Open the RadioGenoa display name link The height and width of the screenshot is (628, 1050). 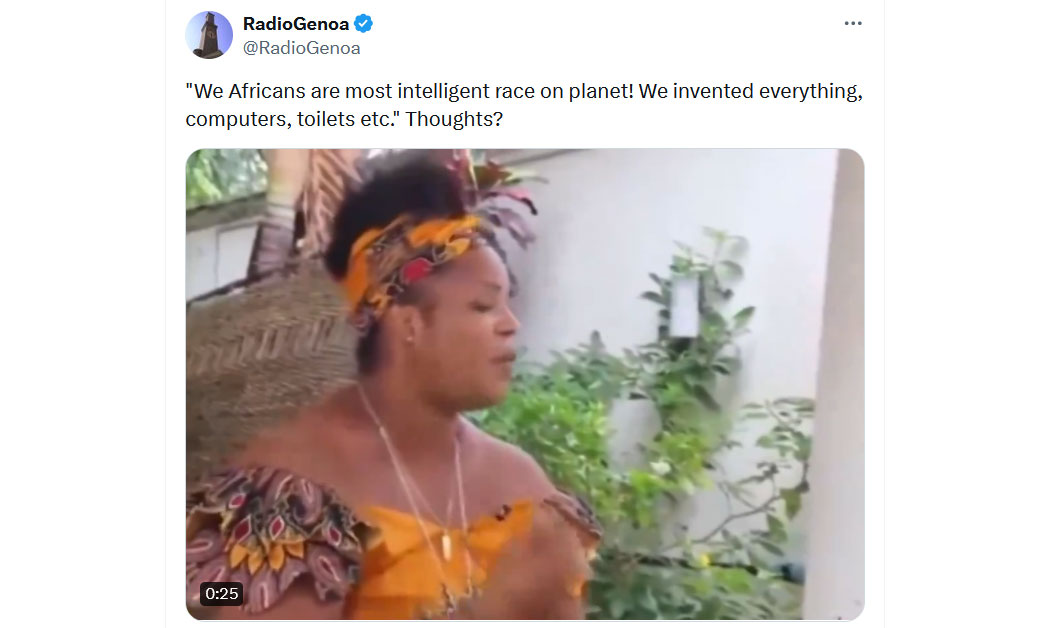coord(295,24)
